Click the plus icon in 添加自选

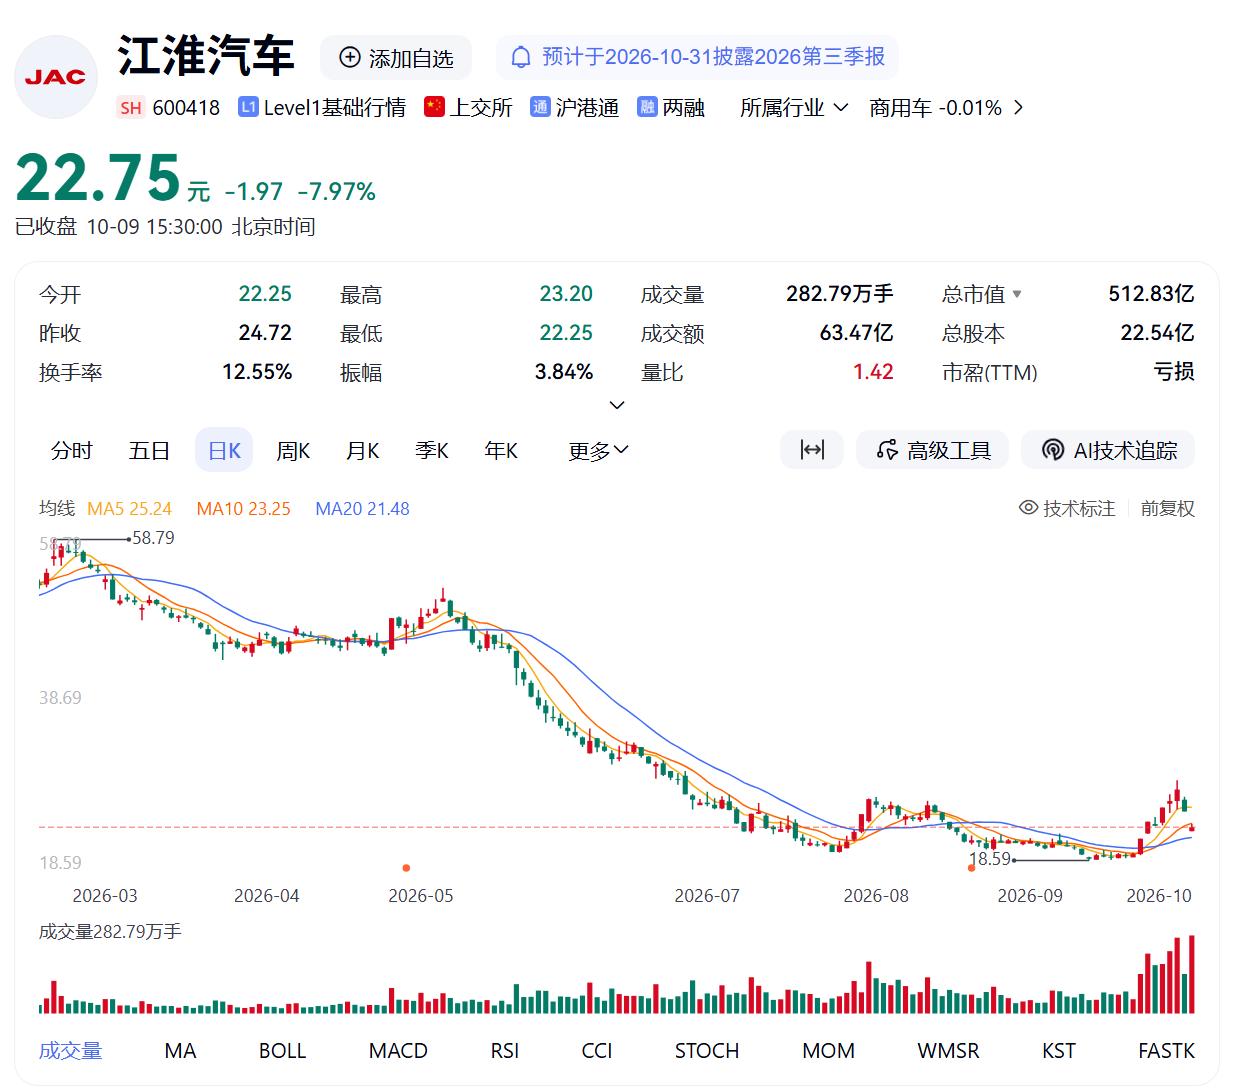pos(350,58)
